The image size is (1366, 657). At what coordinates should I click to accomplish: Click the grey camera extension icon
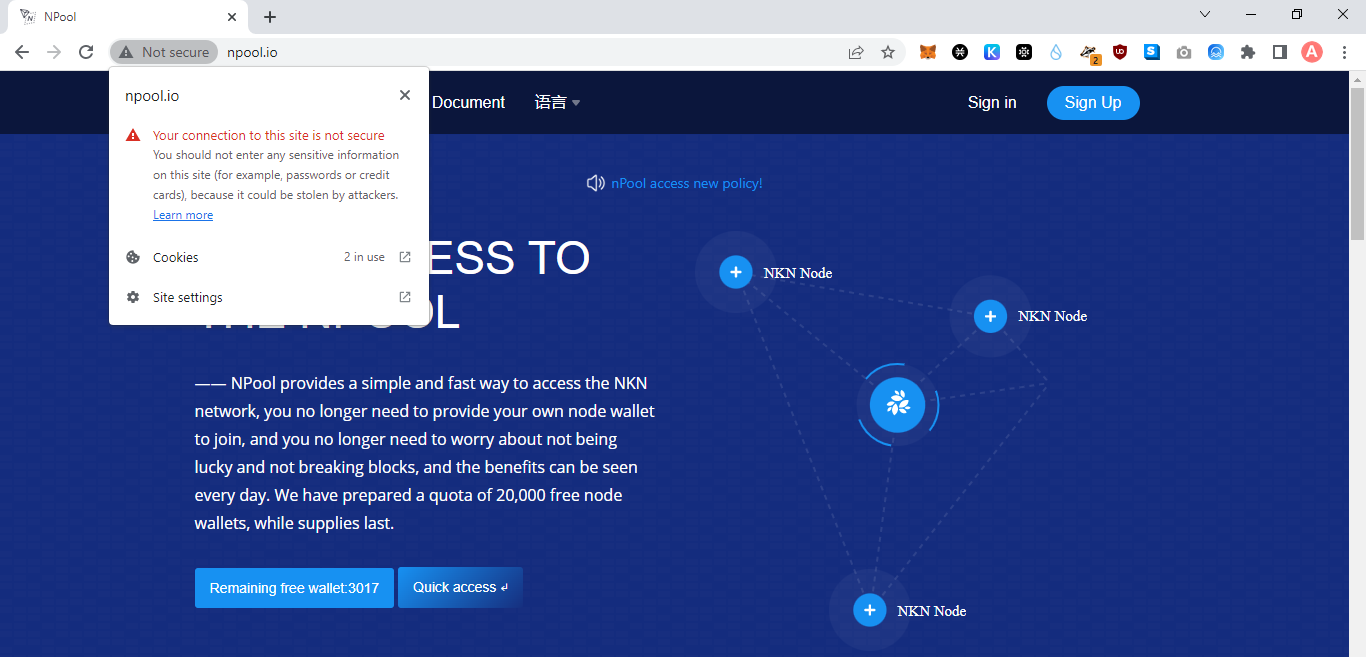[1184, 52]
